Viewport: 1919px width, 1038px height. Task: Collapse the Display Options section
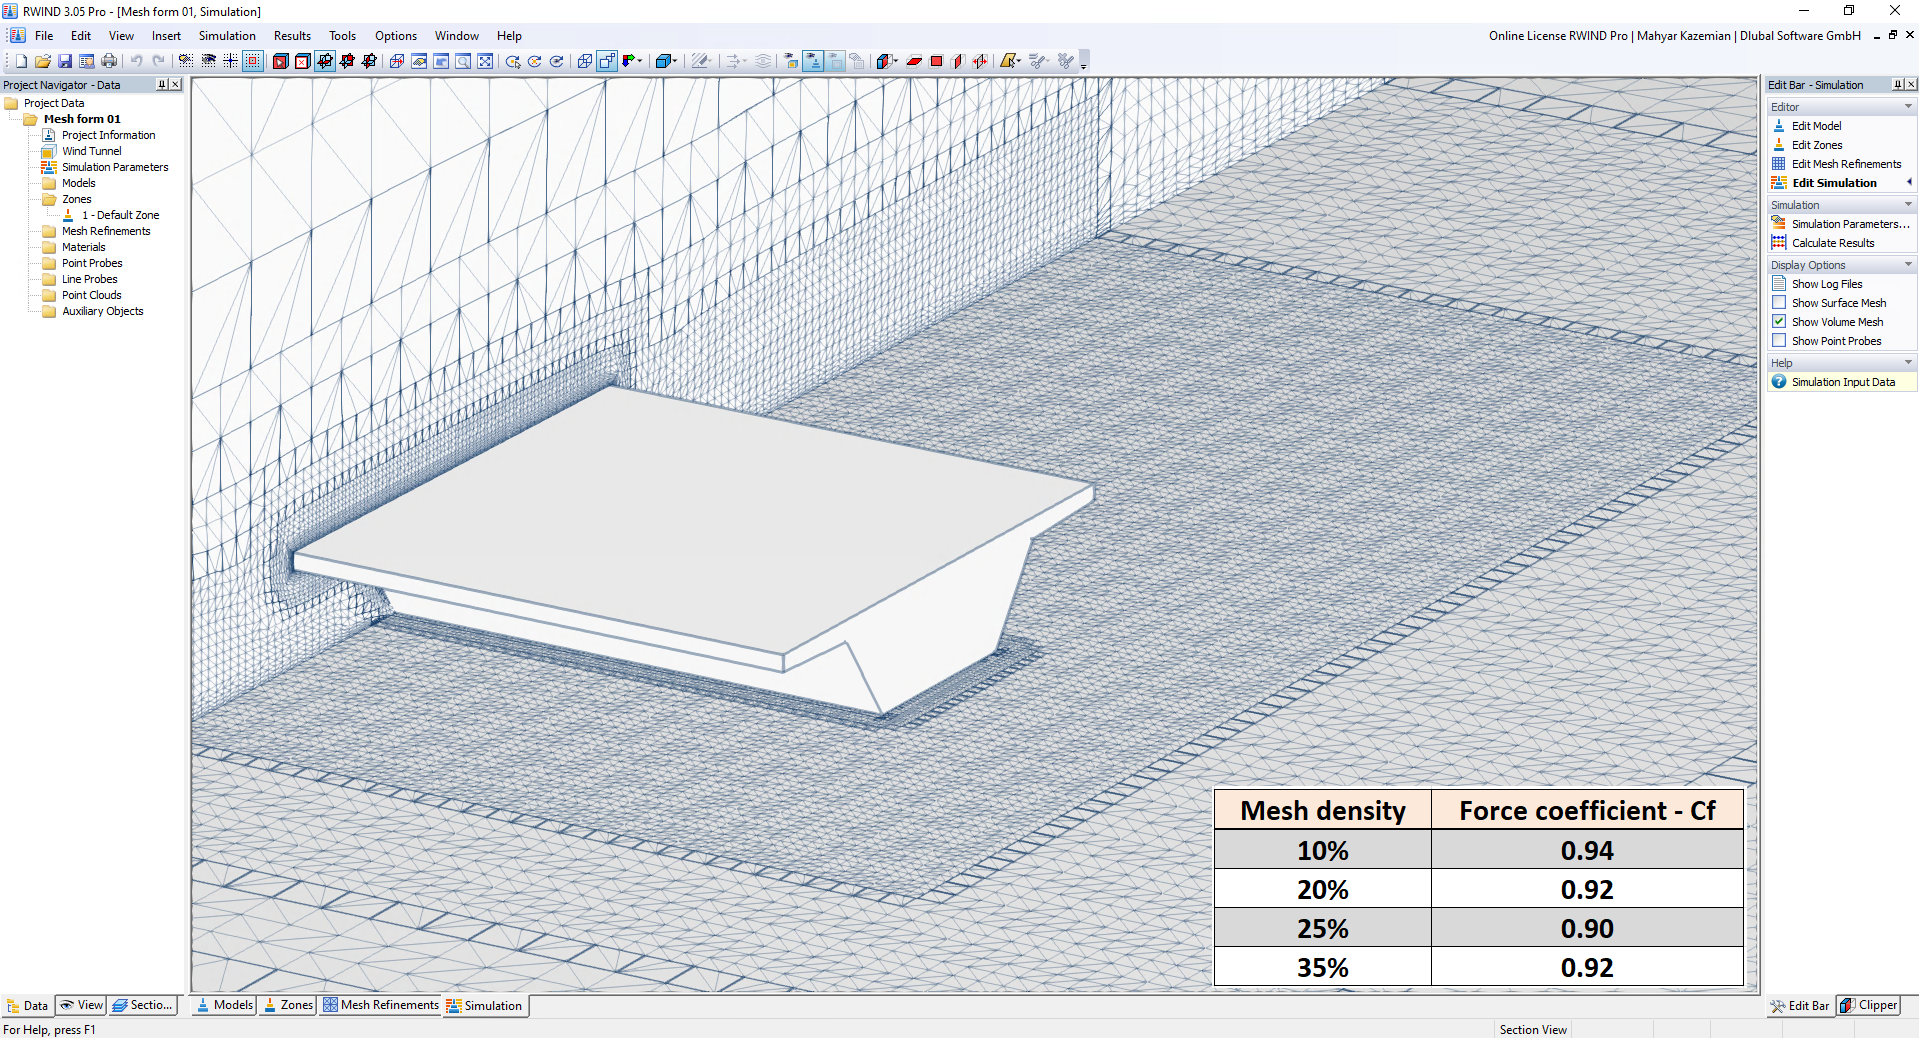(1908, 264)
